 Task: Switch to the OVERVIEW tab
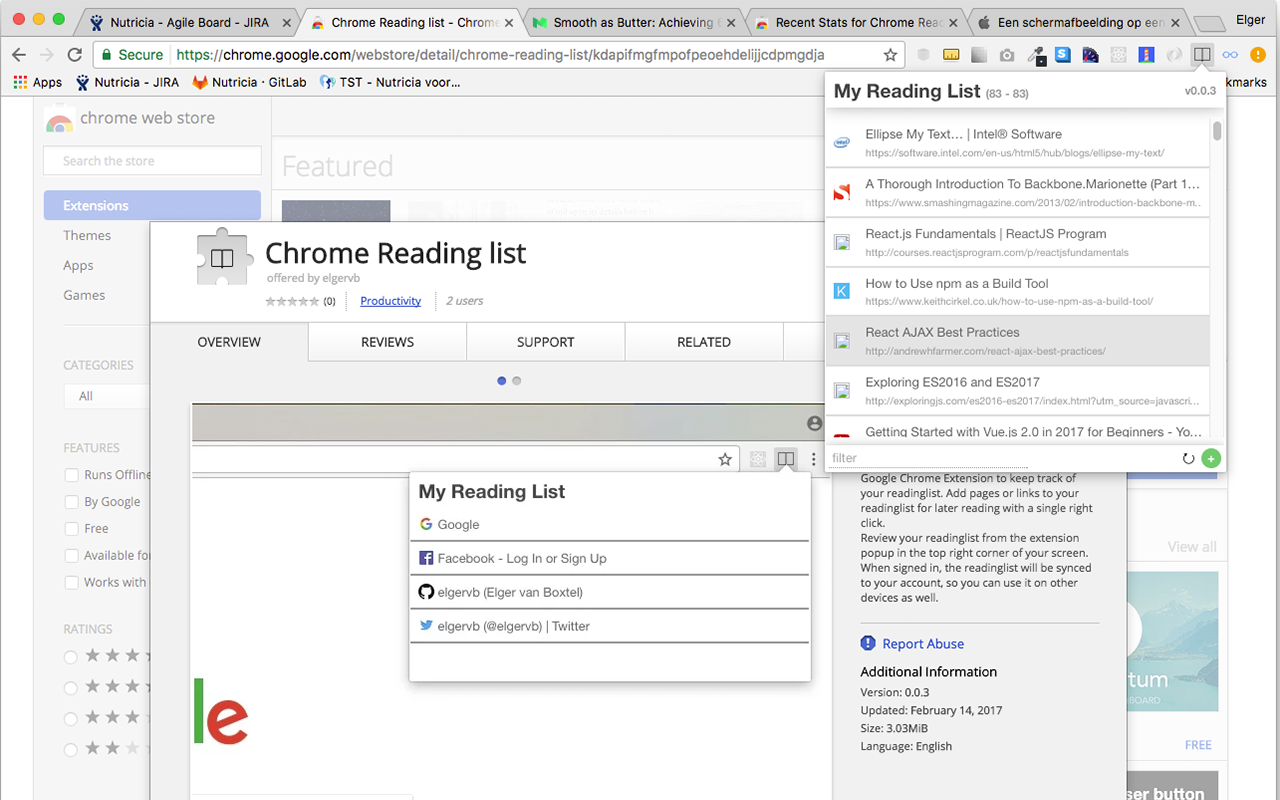coord(229,342)
